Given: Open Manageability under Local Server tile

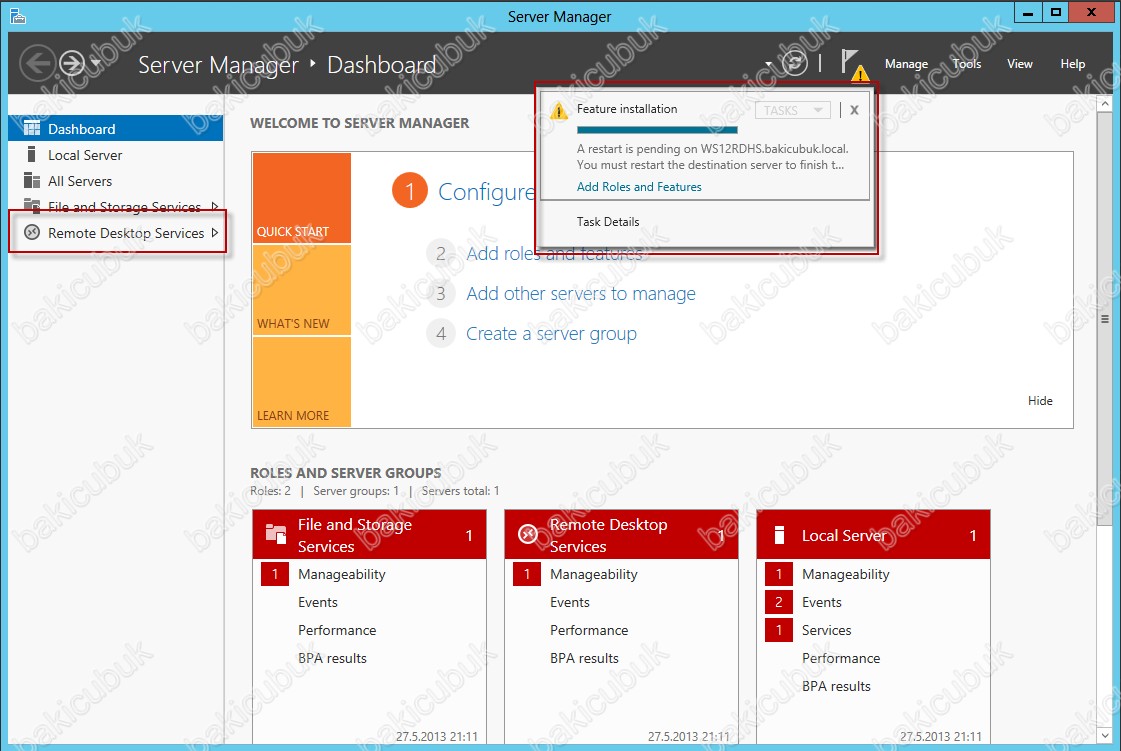Looking at the screenshot, I should pyautogui.click(x=846, y=574).
